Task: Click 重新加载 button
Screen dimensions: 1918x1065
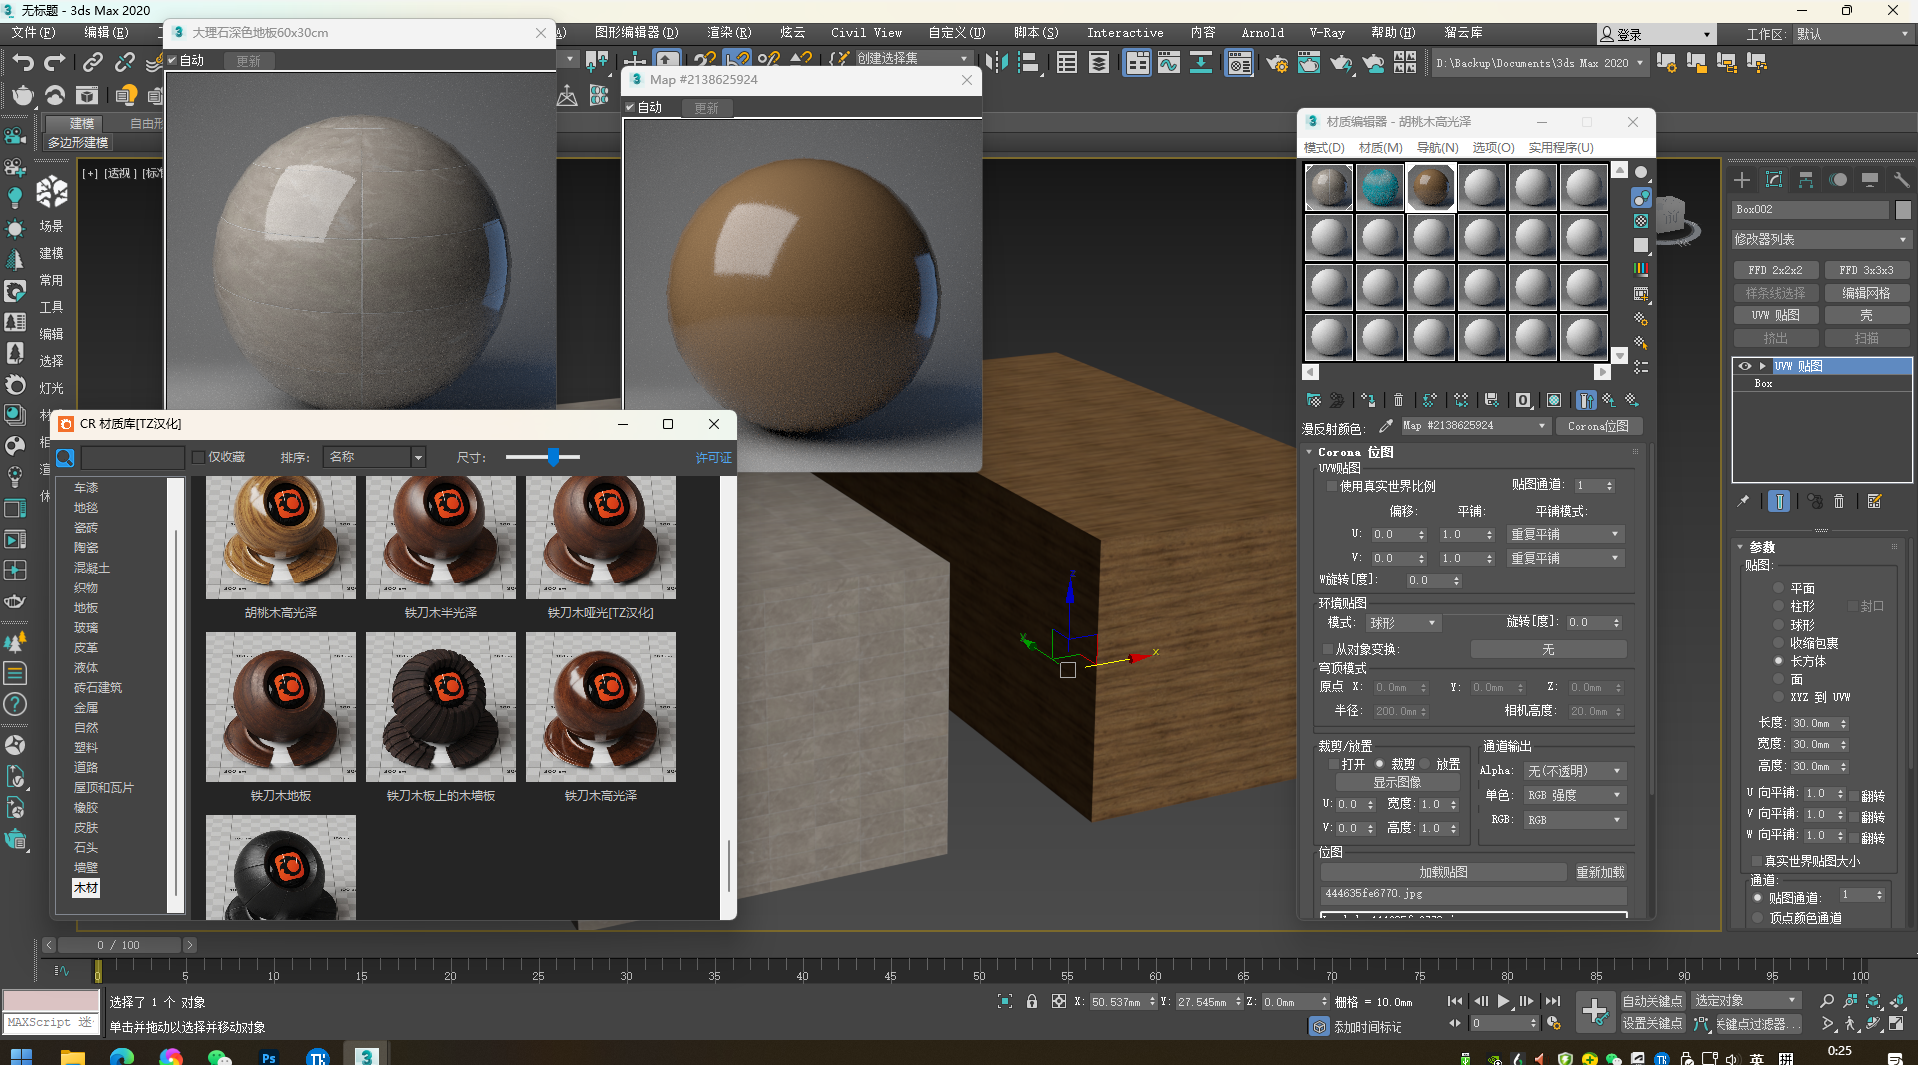Action: (x=1600, y=872)
